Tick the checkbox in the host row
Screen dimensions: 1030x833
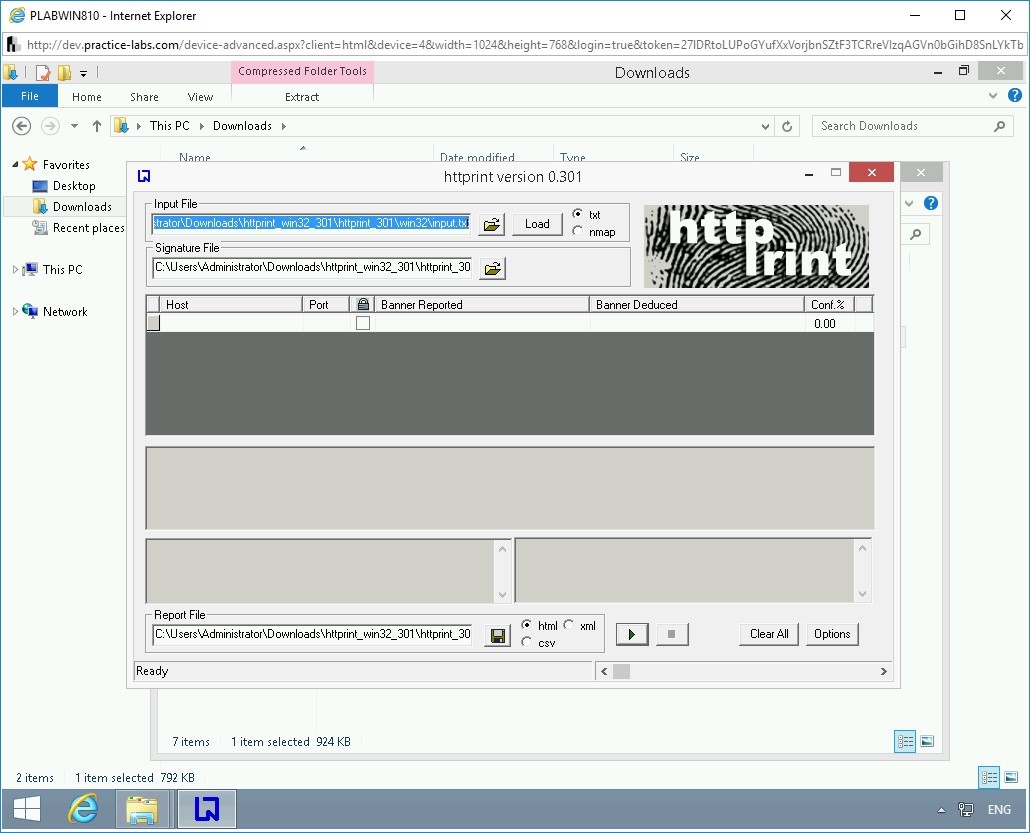coord(363,323)
